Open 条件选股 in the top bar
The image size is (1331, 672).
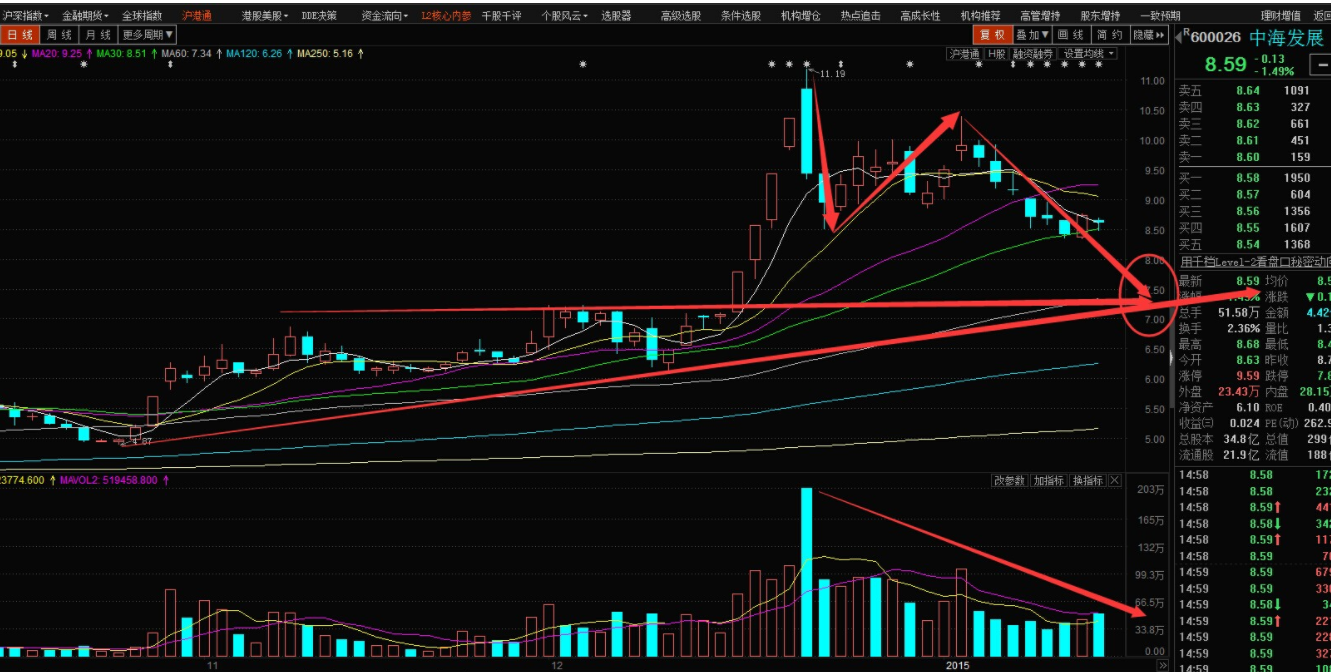coord(741,16)
